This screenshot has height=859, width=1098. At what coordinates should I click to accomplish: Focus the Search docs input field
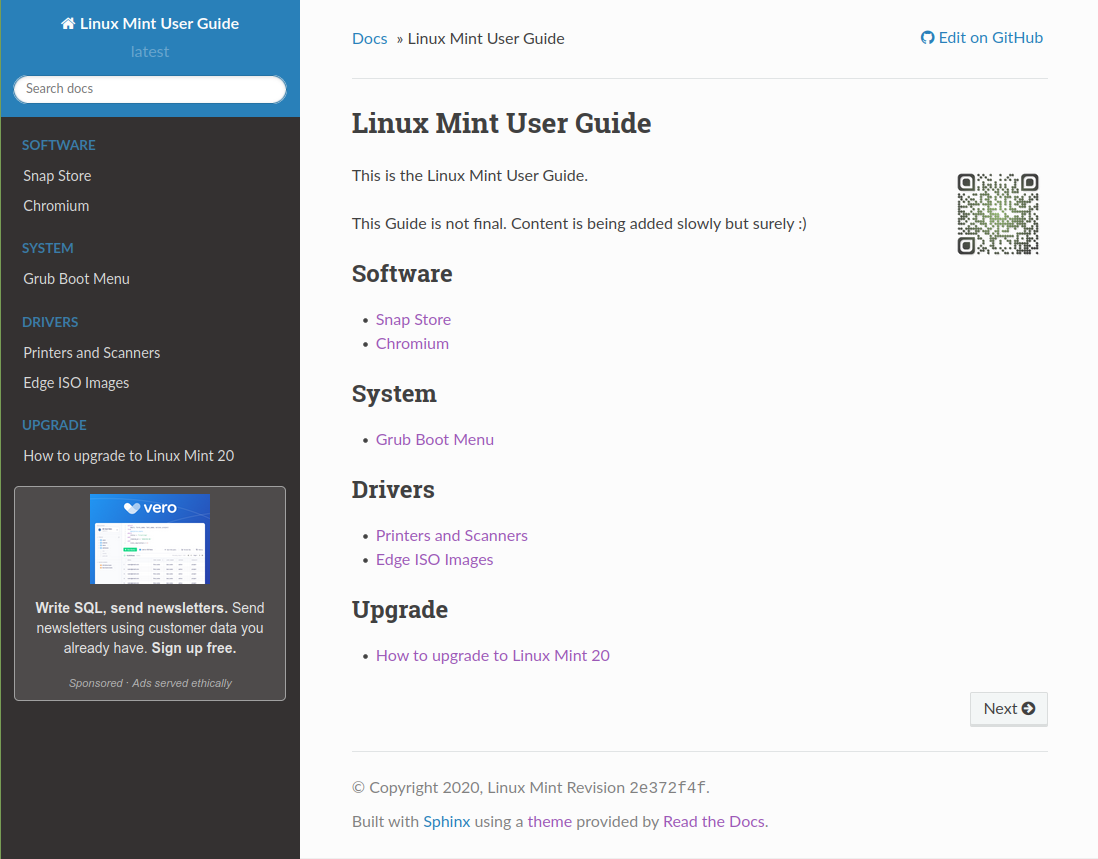click(x=150, y=89)
